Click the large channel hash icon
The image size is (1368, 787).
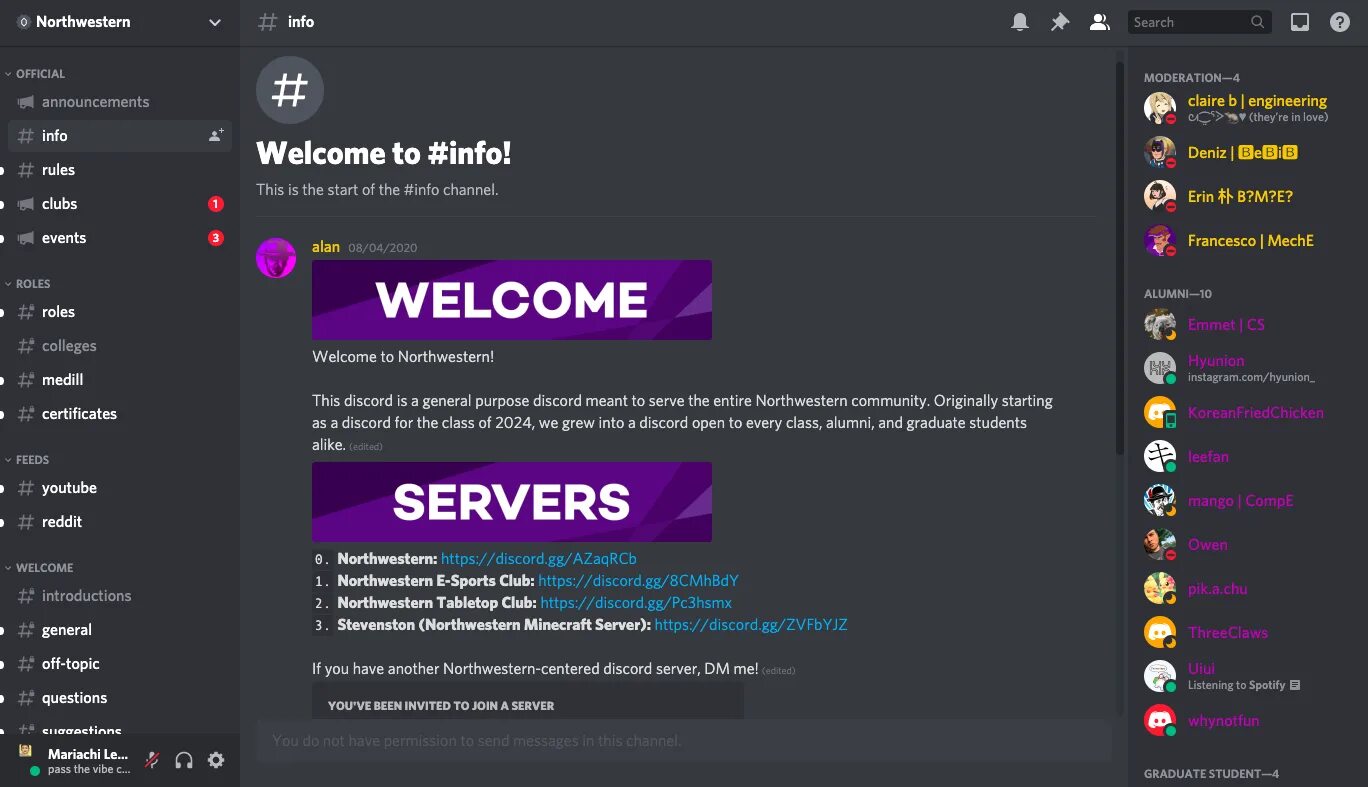(290, 90)
